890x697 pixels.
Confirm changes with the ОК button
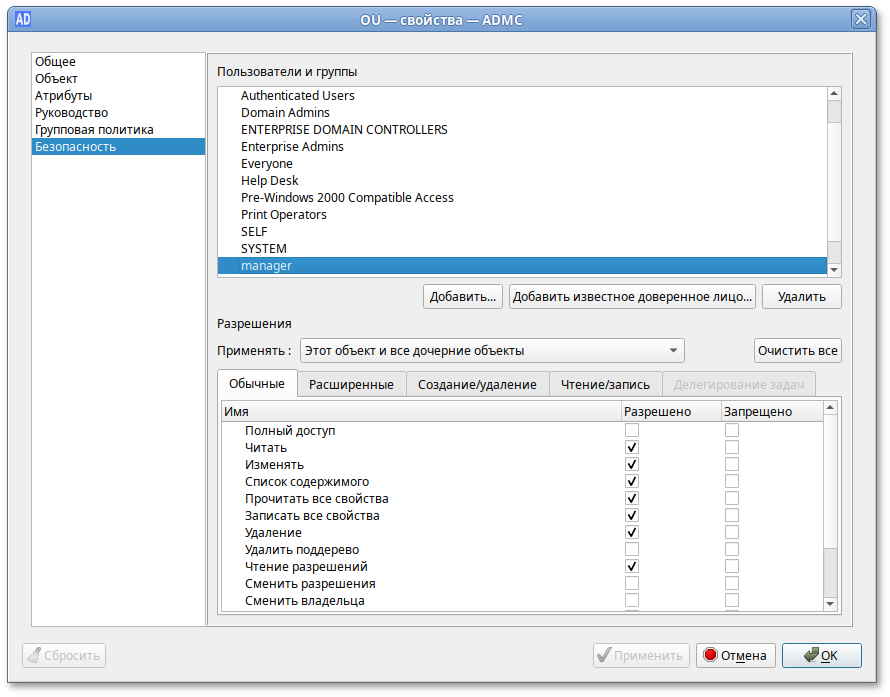[821, 655]
